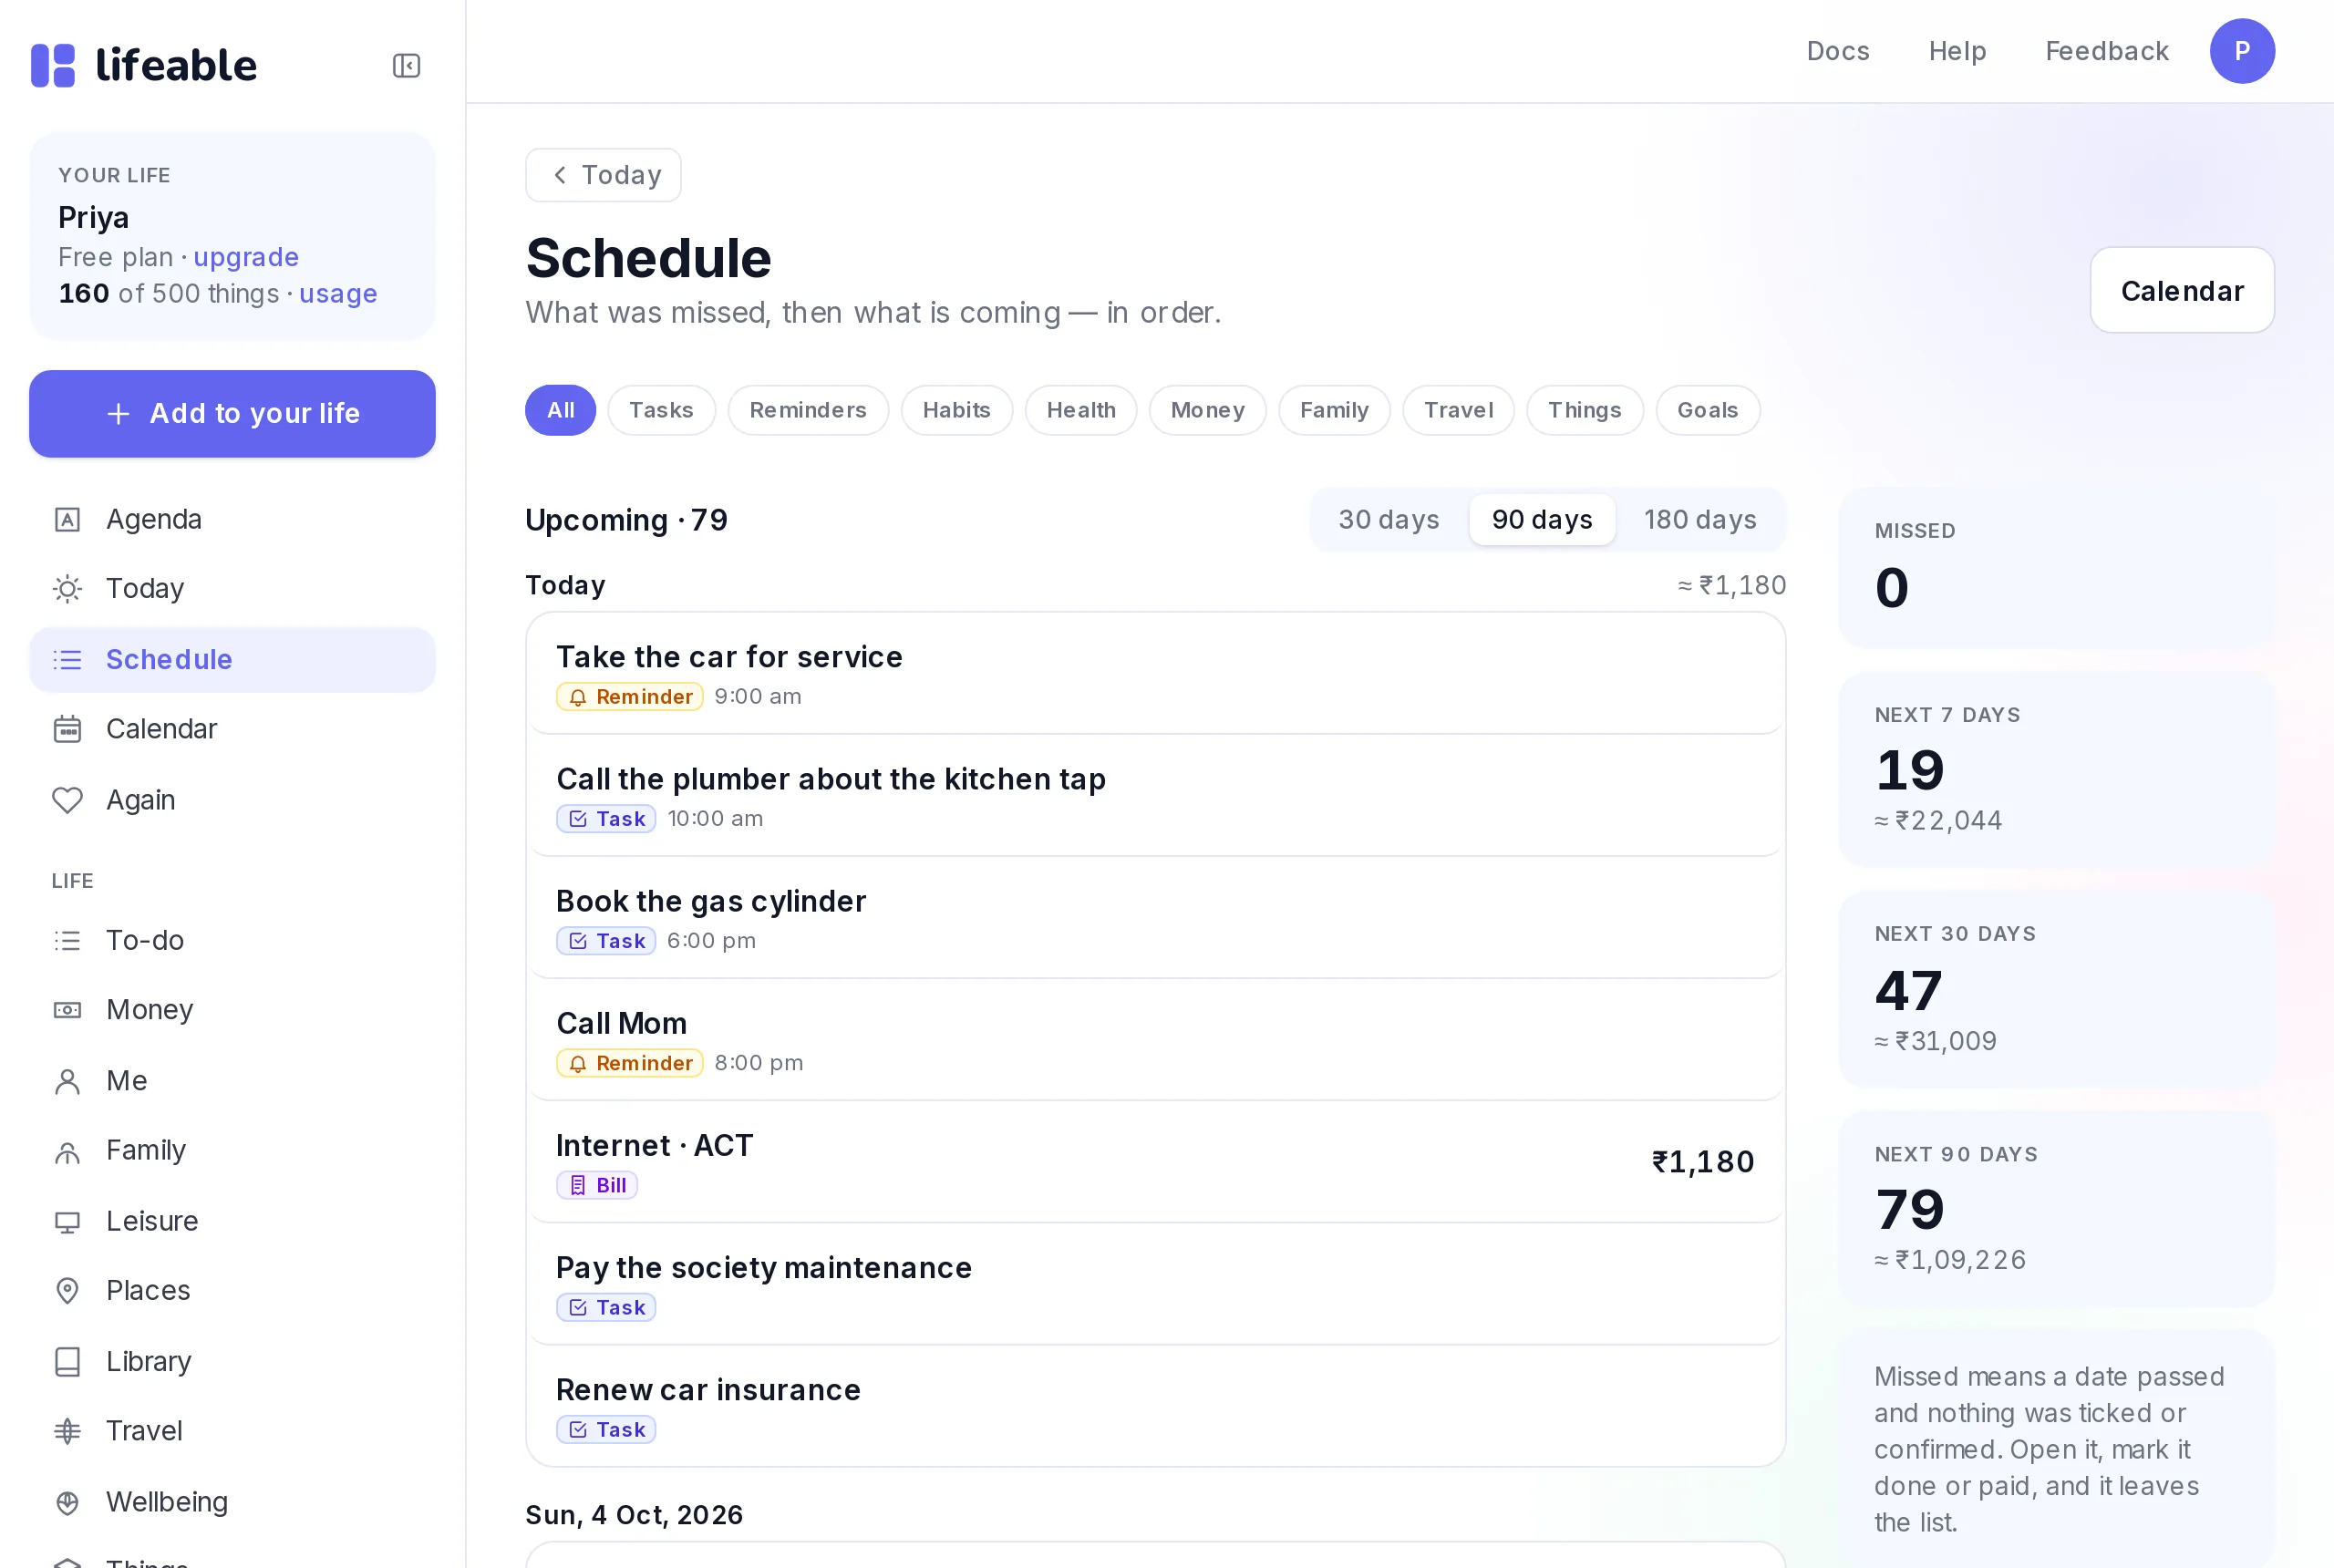Image resolution: width=2334 pixels, height=1568 pixels.
Task: Click the Schedule list icon
Action: coord(67,660)
